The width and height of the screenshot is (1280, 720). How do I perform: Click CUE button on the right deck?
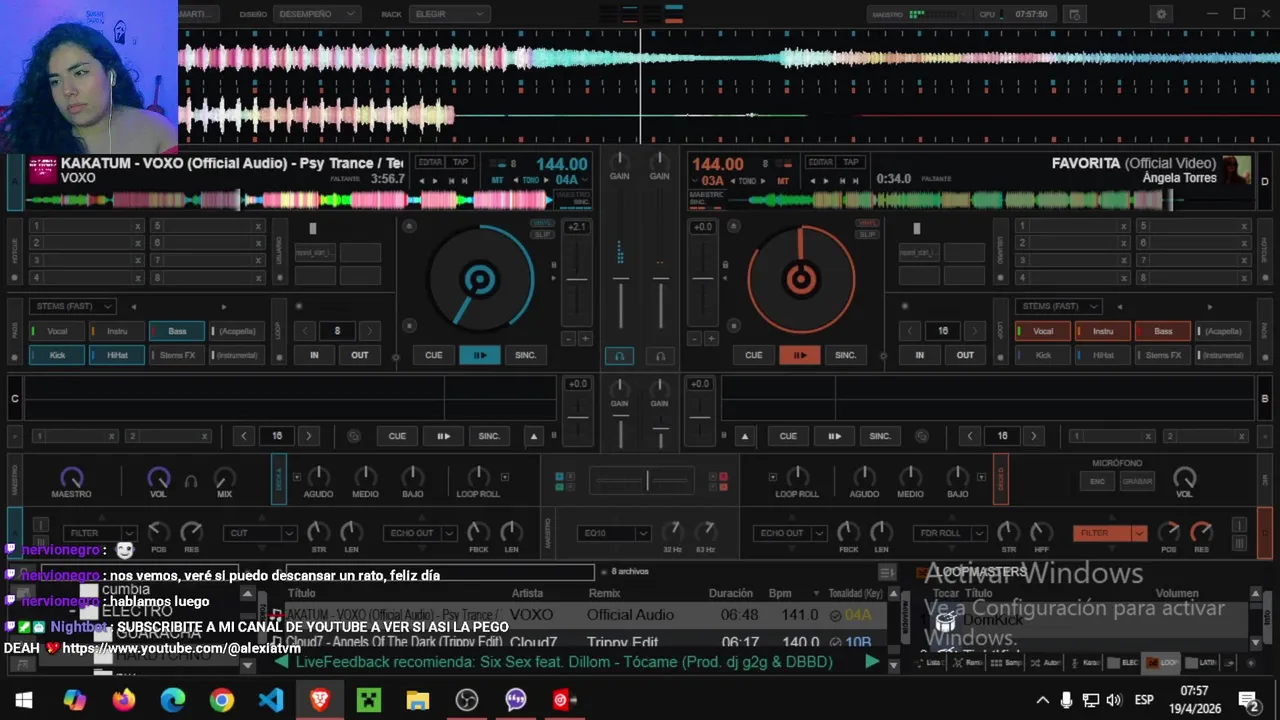753,355
